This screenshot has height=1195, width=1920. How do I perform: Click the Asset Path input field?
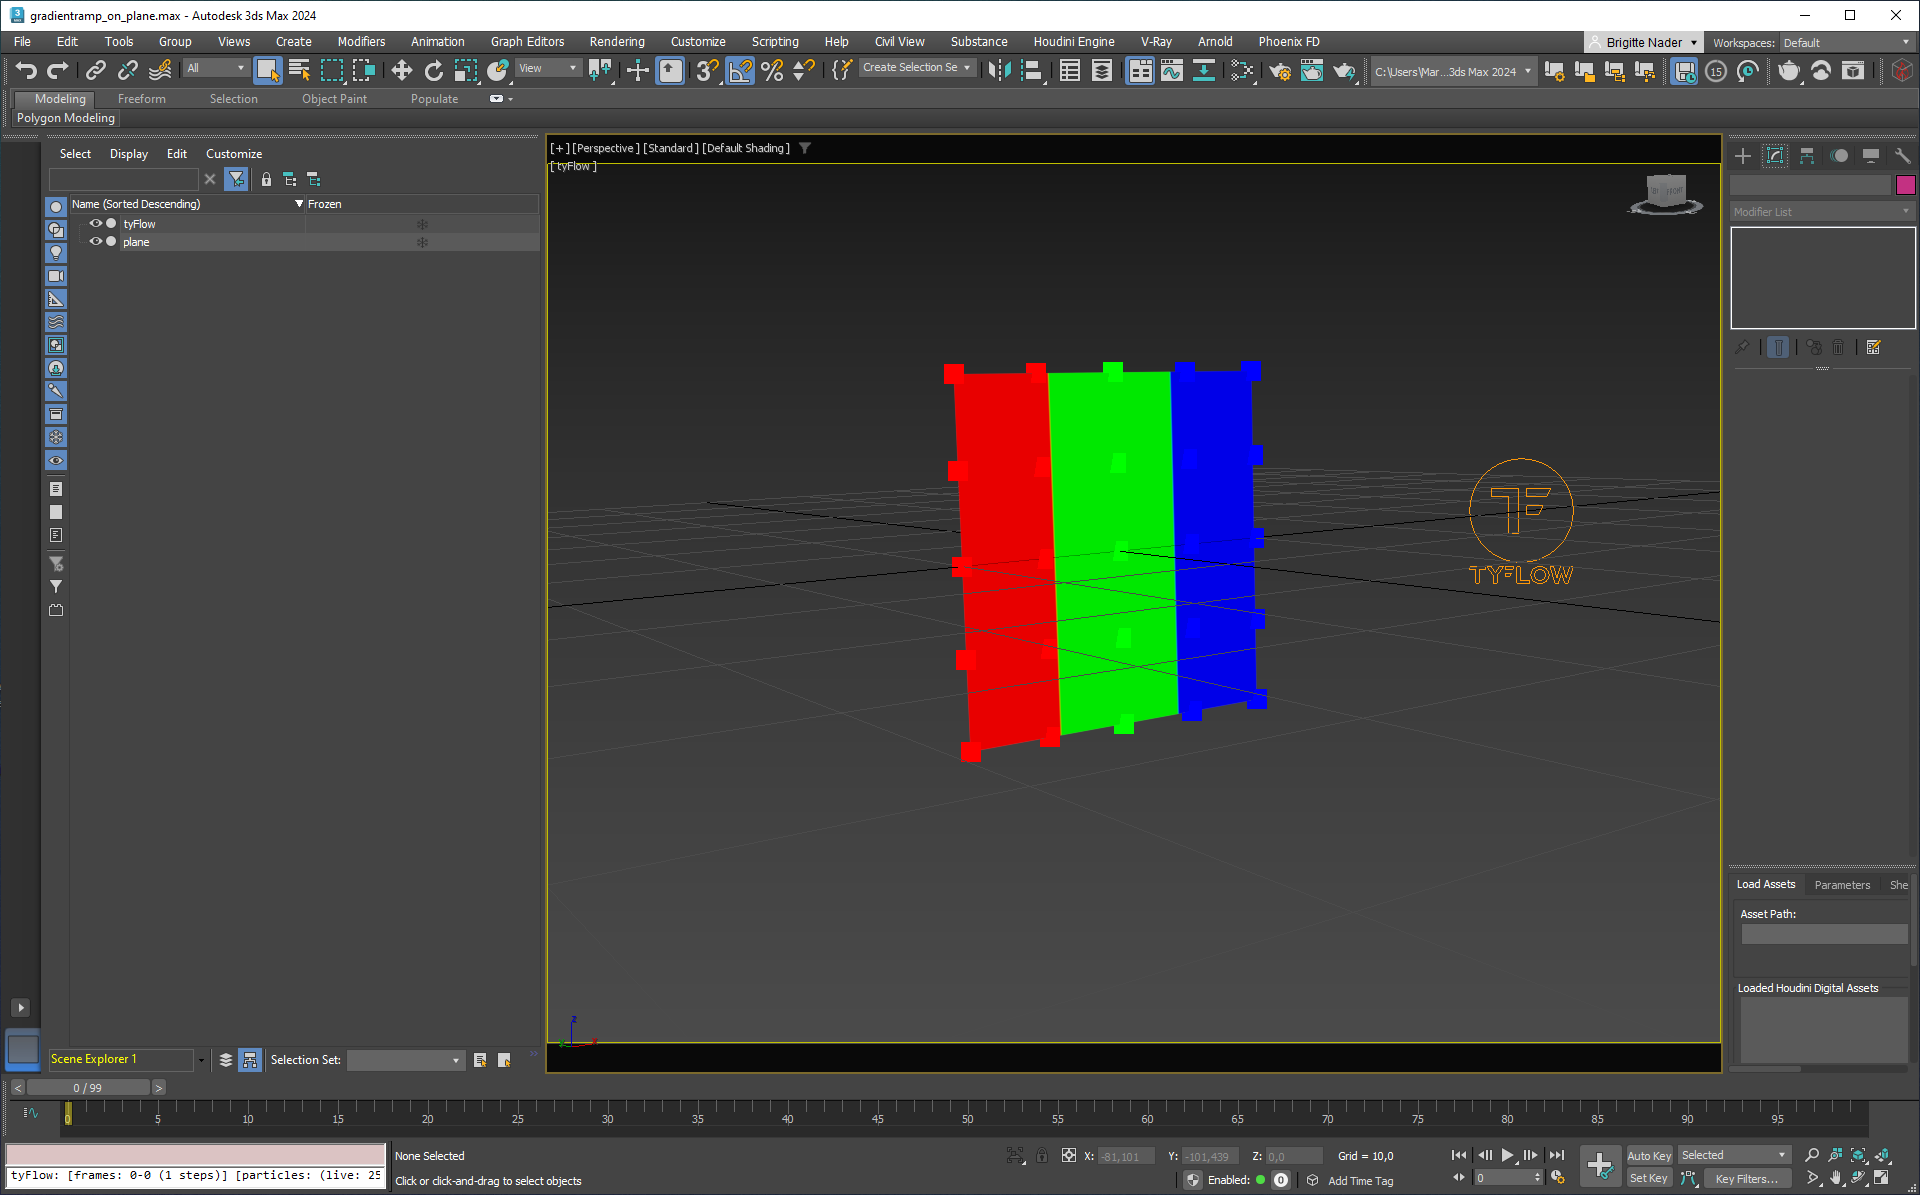click(x=1823, y=934)
